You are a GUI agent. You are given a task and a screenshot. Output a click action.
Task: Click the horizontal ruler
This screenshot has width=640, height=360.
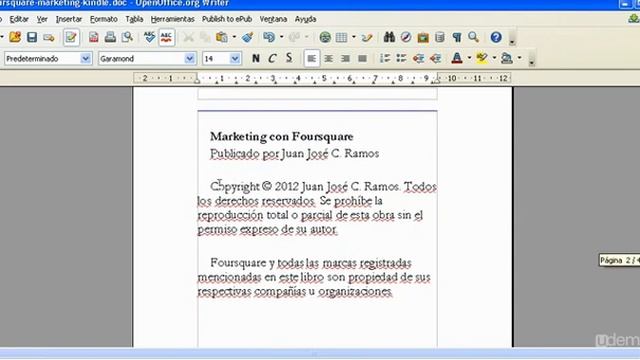[x=322, y=78]
